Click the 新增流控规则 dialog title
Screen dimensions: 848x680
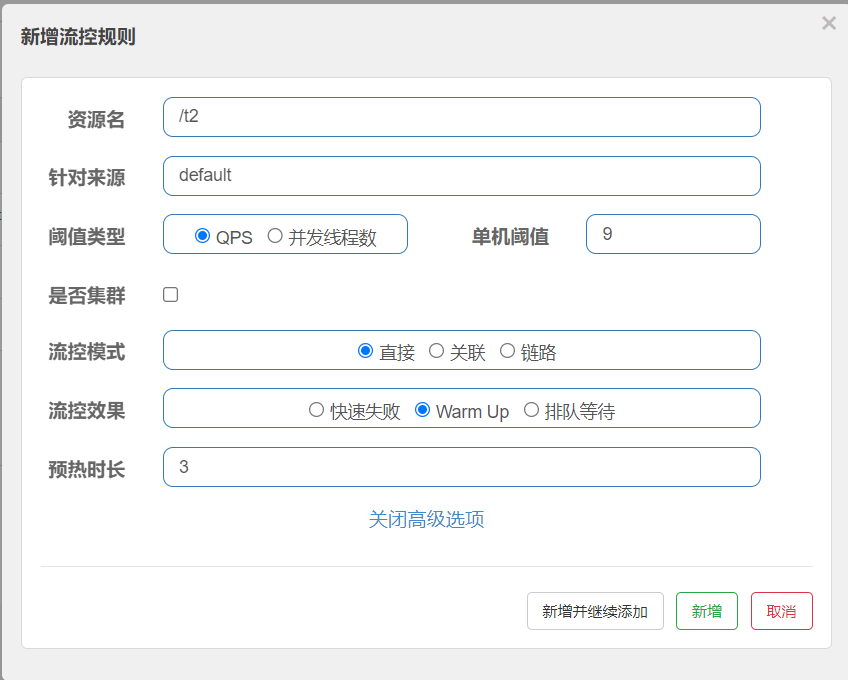(78, 38)
